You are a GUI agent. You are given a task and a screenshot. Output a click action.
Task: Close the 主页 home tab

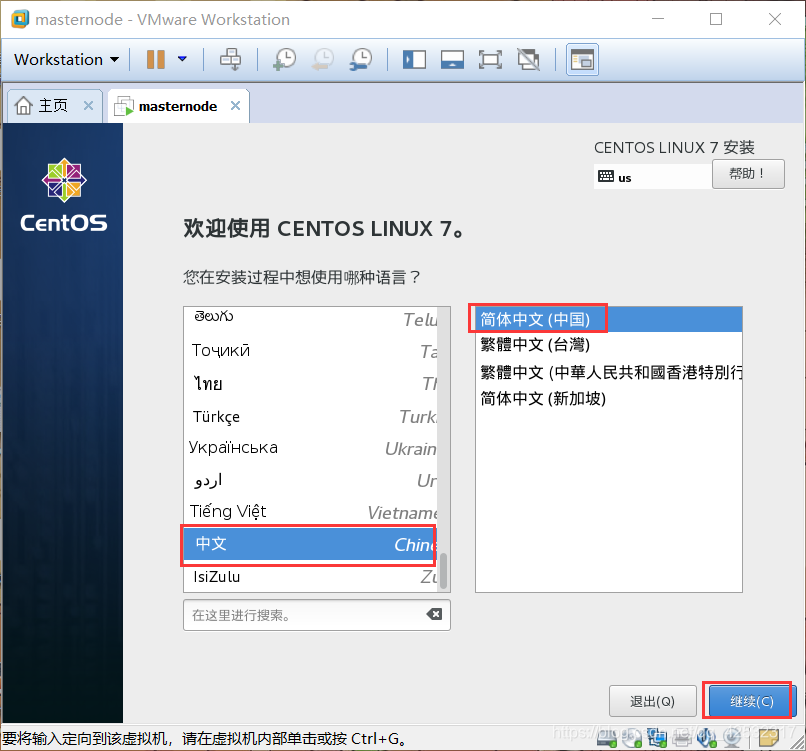point(88,105)
